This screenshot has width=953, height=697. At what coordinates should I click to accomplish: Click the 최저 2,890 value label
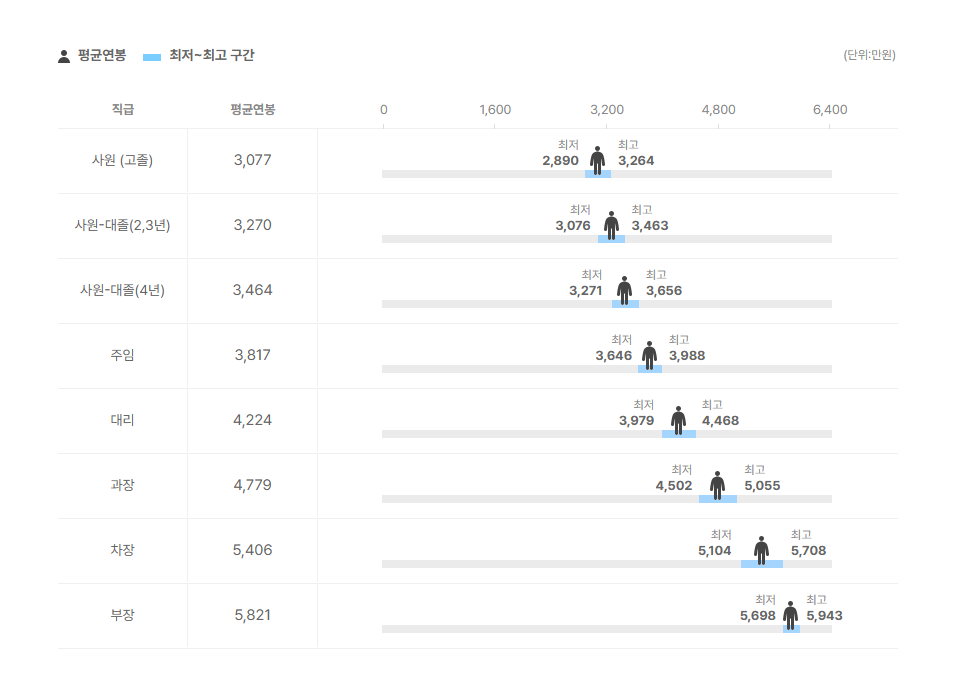[x=560, y=161]
